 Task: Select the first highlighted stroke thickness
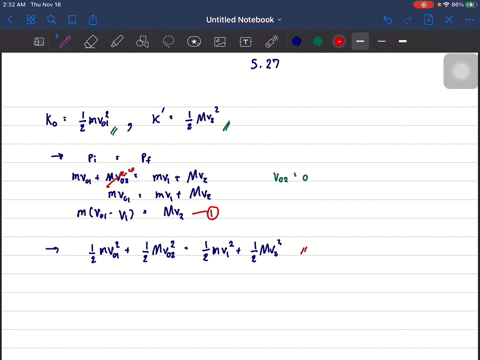[360, 41]
